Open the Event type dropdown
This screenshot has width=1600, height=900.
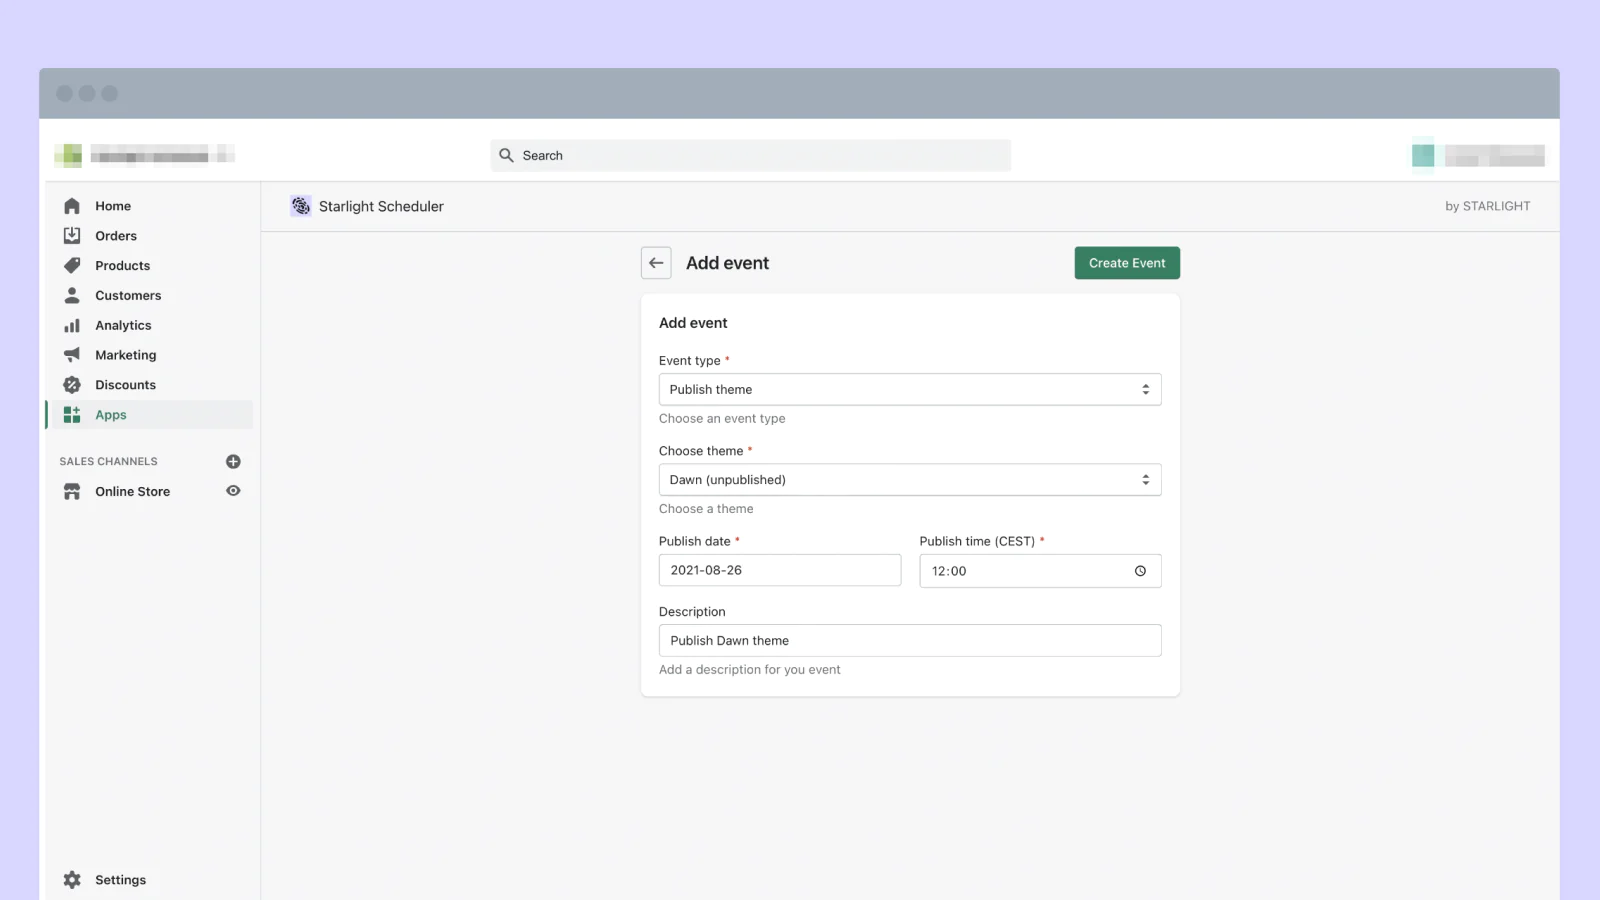[x=909, y=390]
